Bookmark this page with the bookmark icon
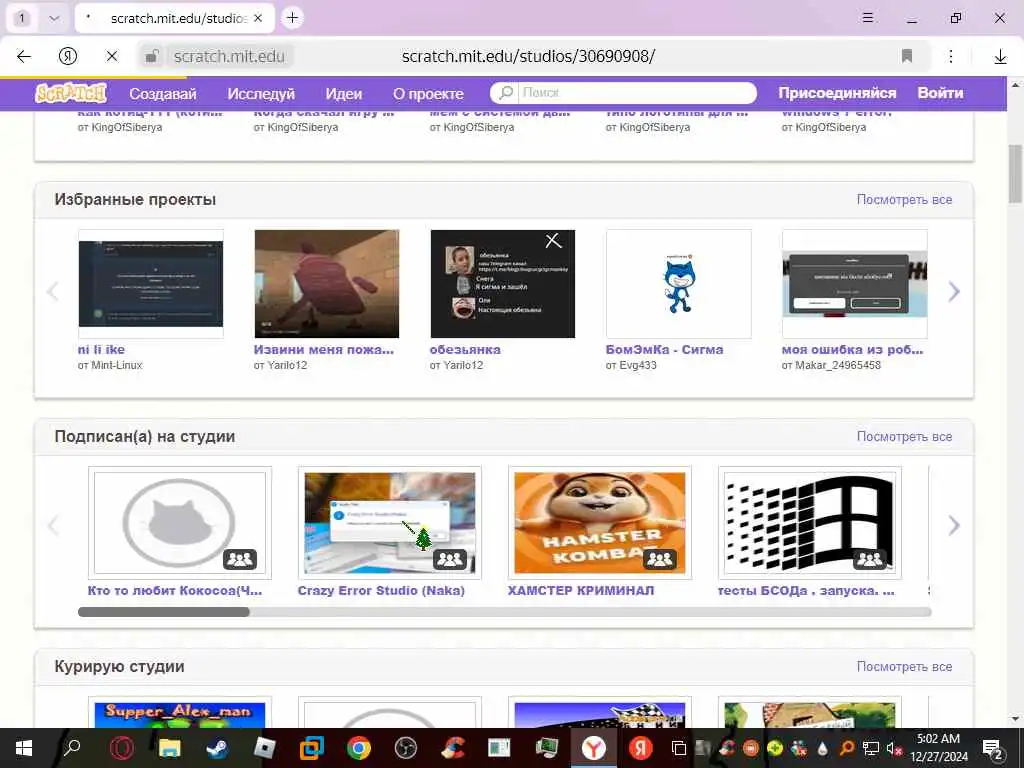This screenshot has height=768, width=1024. pyautogui.click(x=906, y=56)
